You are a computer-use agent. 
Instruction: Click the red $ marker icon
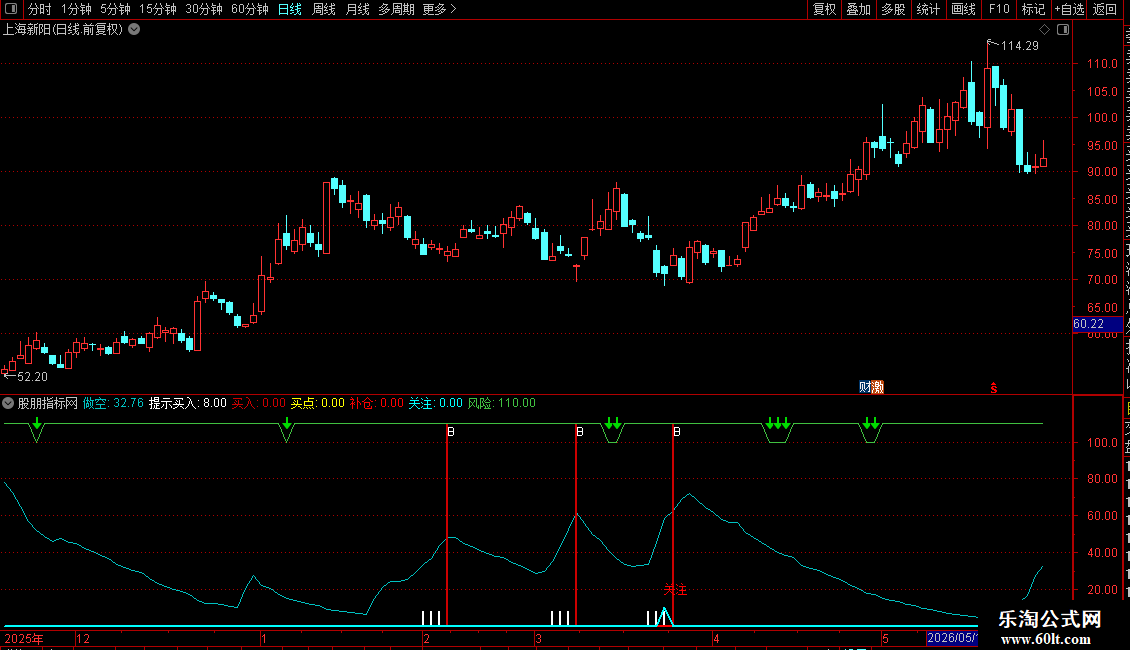click(x=994, y=388)
